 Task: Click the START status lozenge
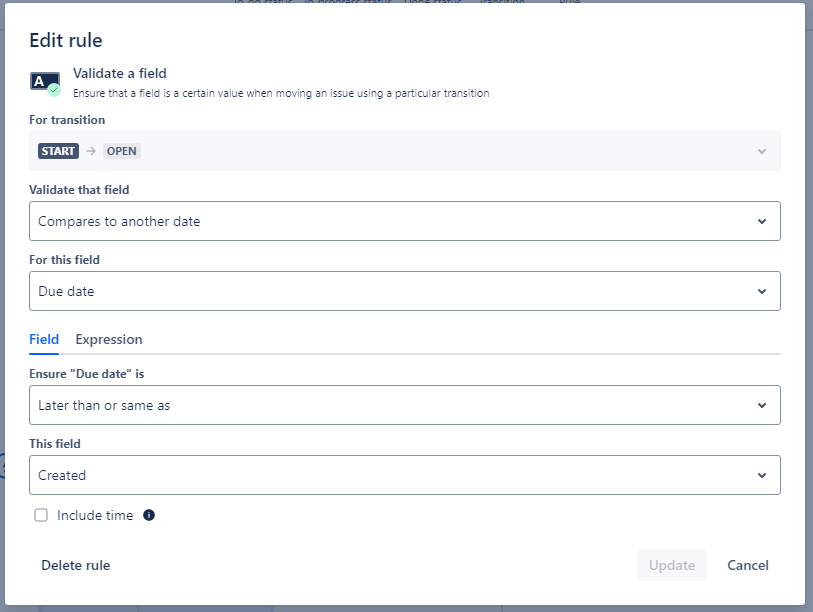click(58, 151)
